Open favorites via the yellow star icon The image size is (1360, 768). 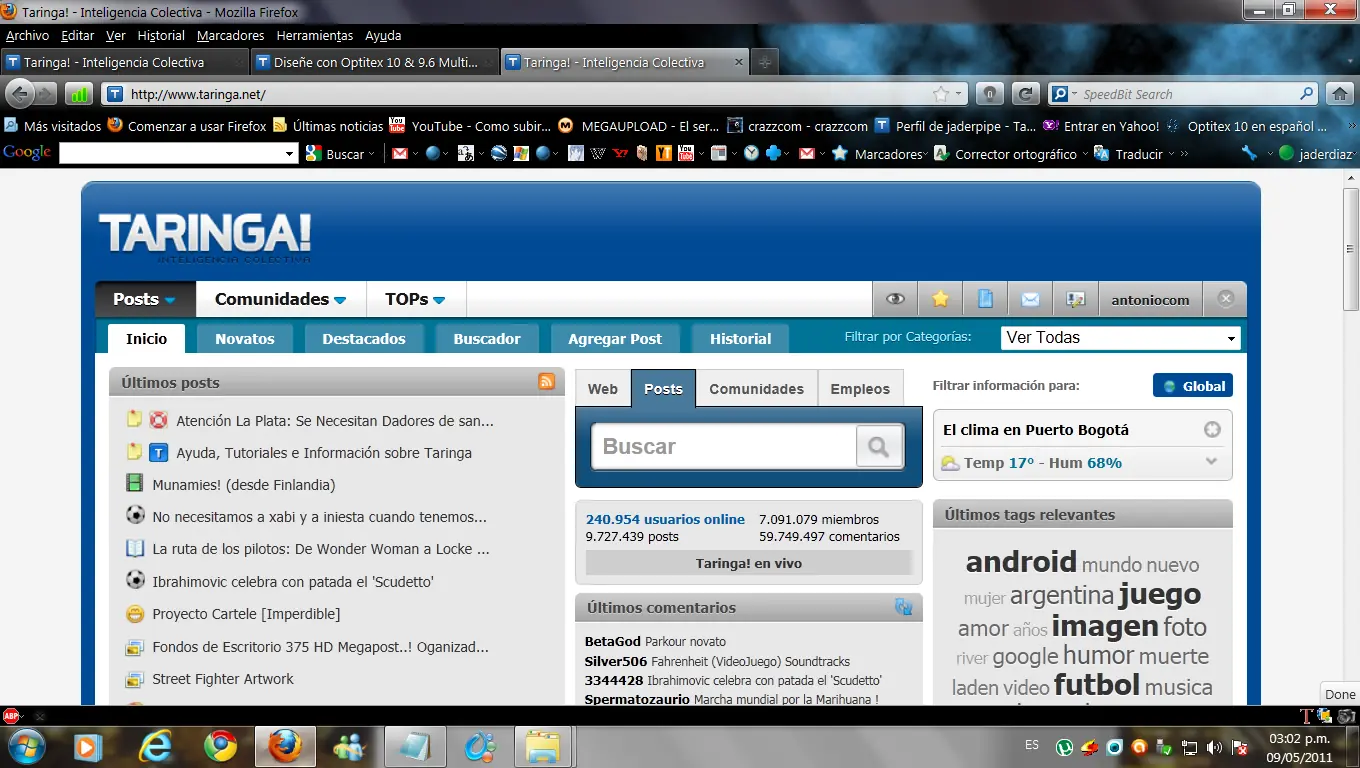pos(940,299)
